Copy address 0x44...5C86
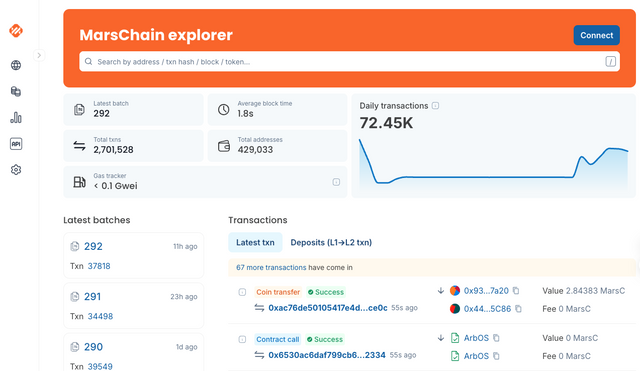Viewport: 640px width, 371px height. click(x=518, y=309)
